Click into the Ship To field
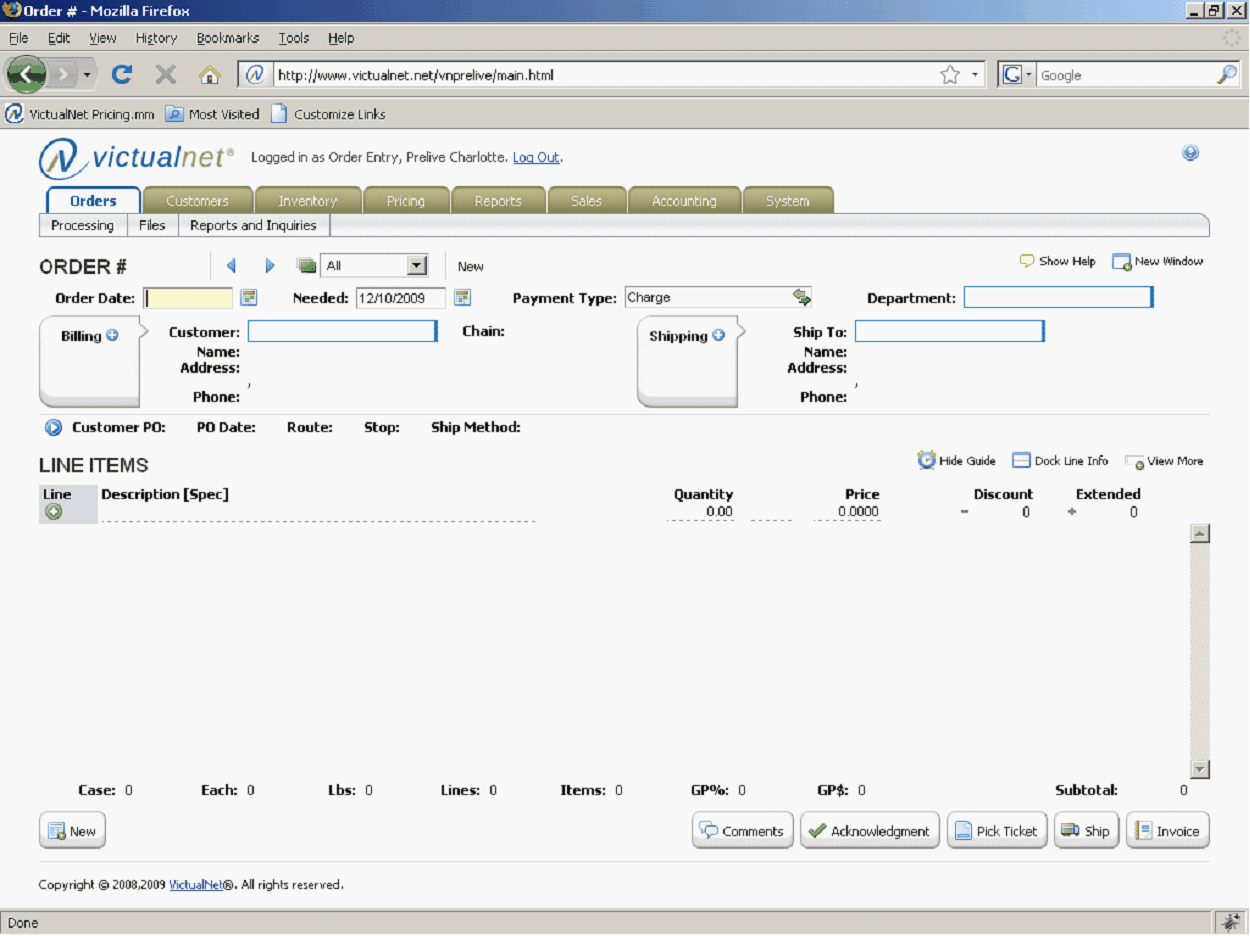Image resolution: width=1250 pixels, height=936 pixels. point(949,331)
